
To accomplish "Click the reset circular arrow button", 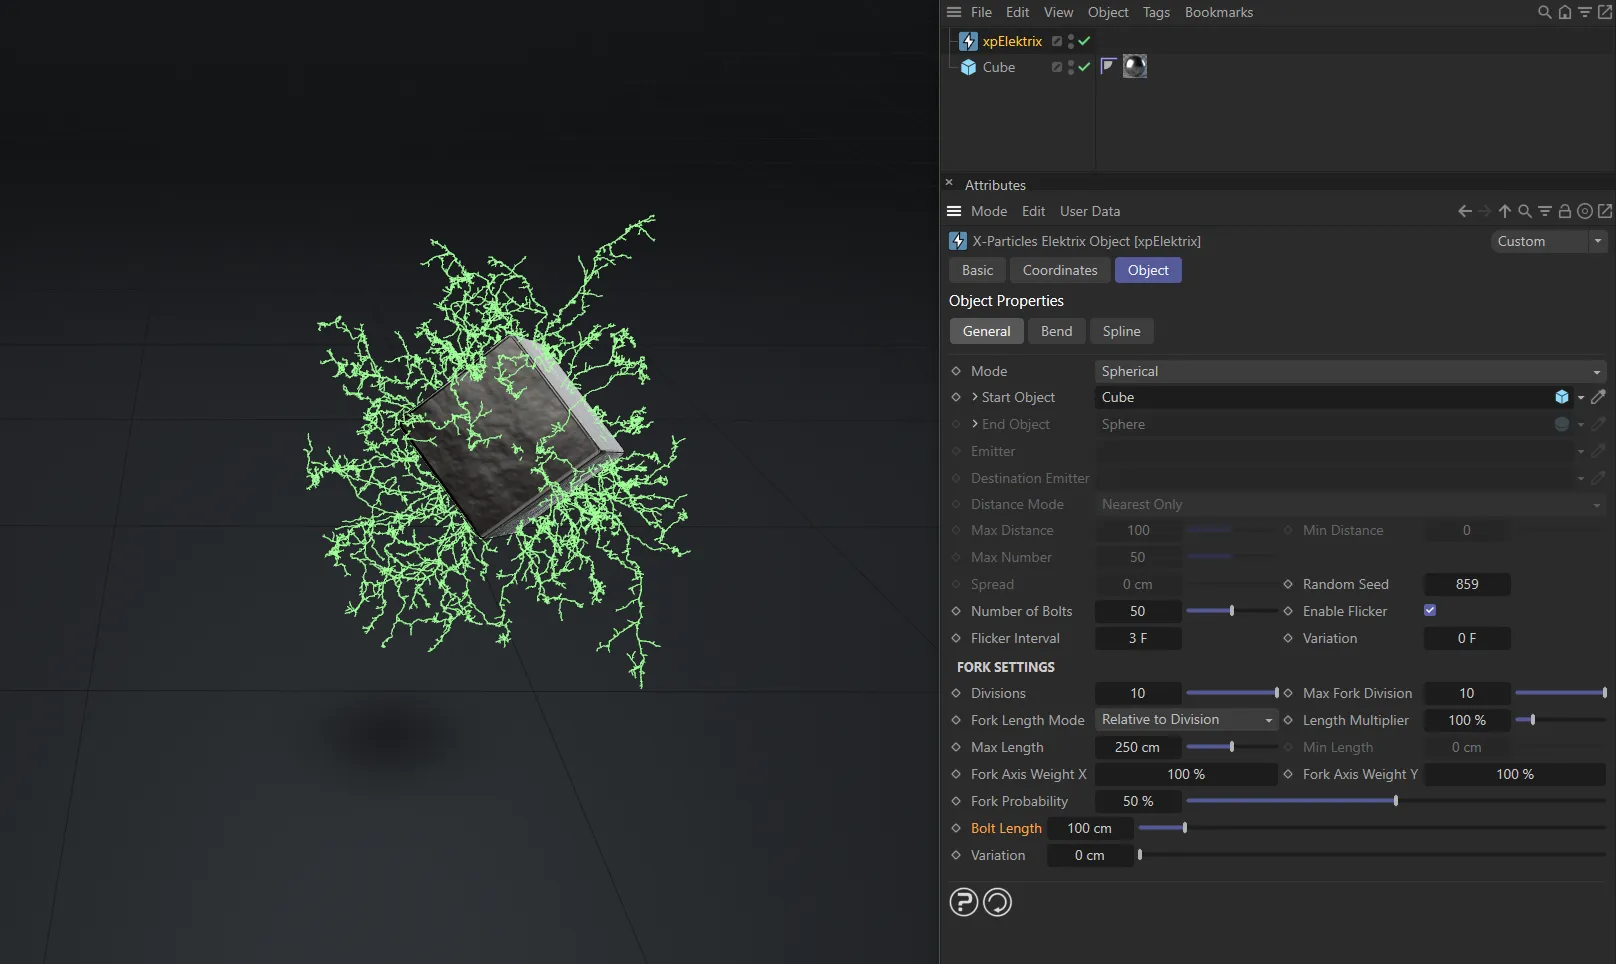I will (x=997, y=902).
